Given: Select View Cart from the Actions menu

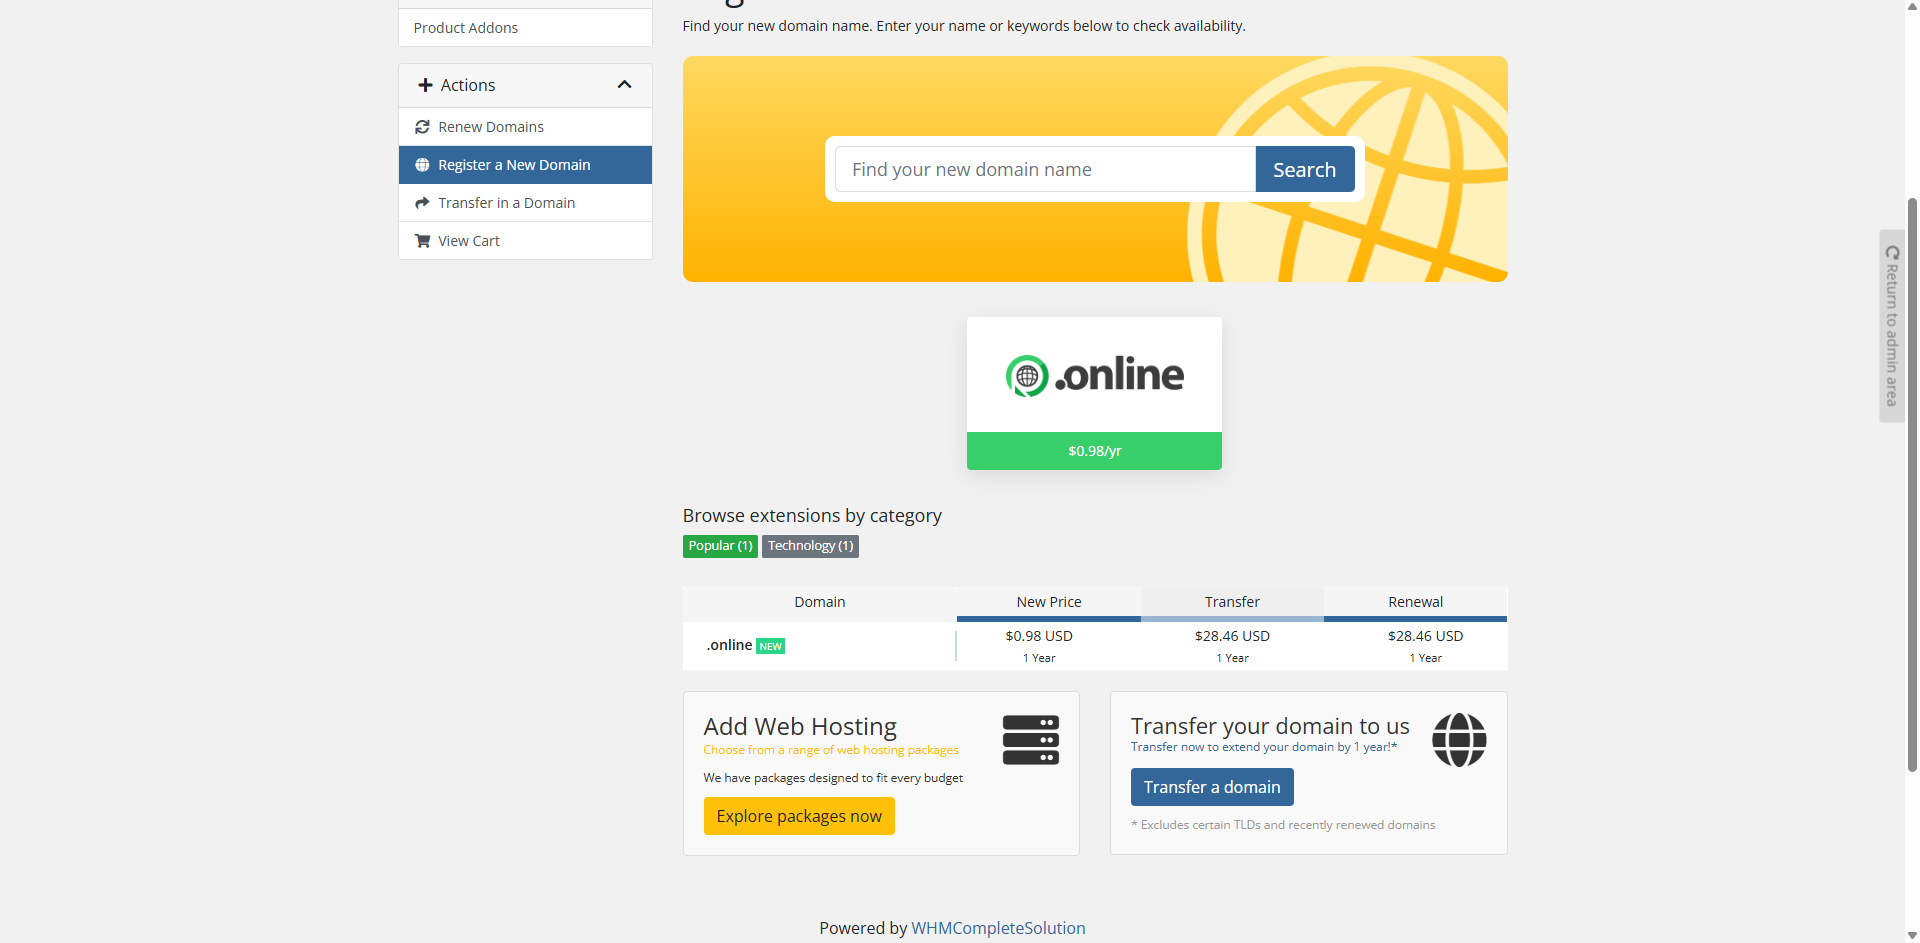Looking at the screenshot, I should pos(468,241).
